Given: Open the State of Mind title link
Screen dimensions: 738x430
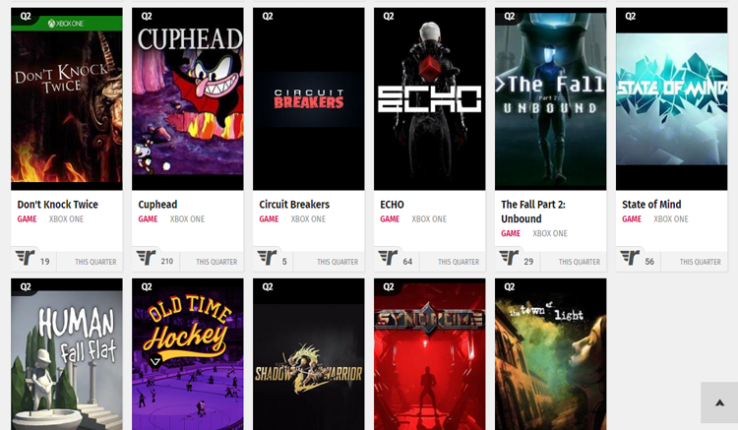Looking at the screenshot, I should (651, 205).
